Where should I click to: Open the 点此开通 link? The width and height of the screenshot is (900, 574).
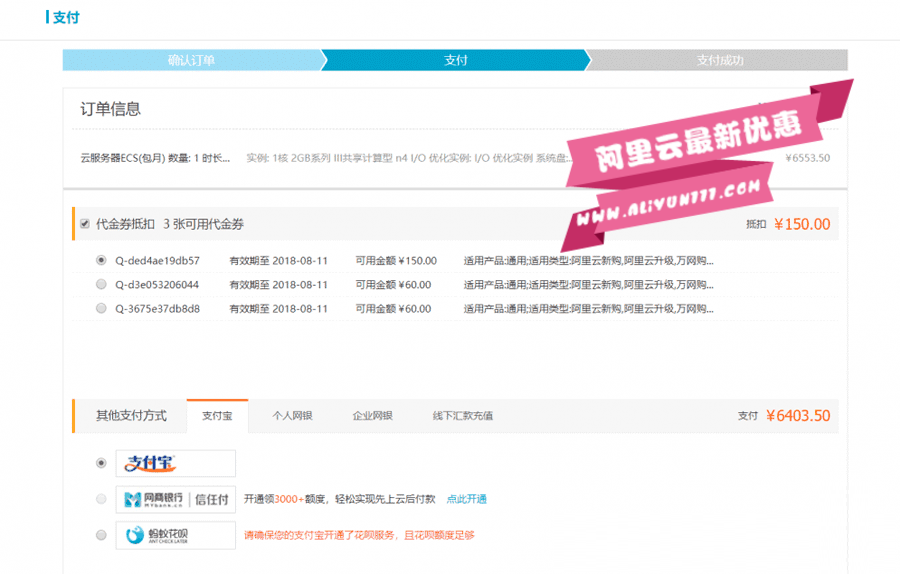467,499
